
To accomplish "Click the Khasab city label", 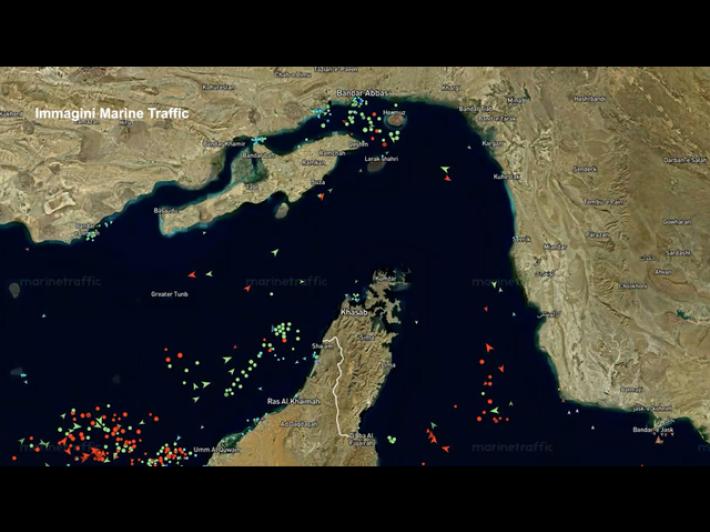I will coord(354,312).
